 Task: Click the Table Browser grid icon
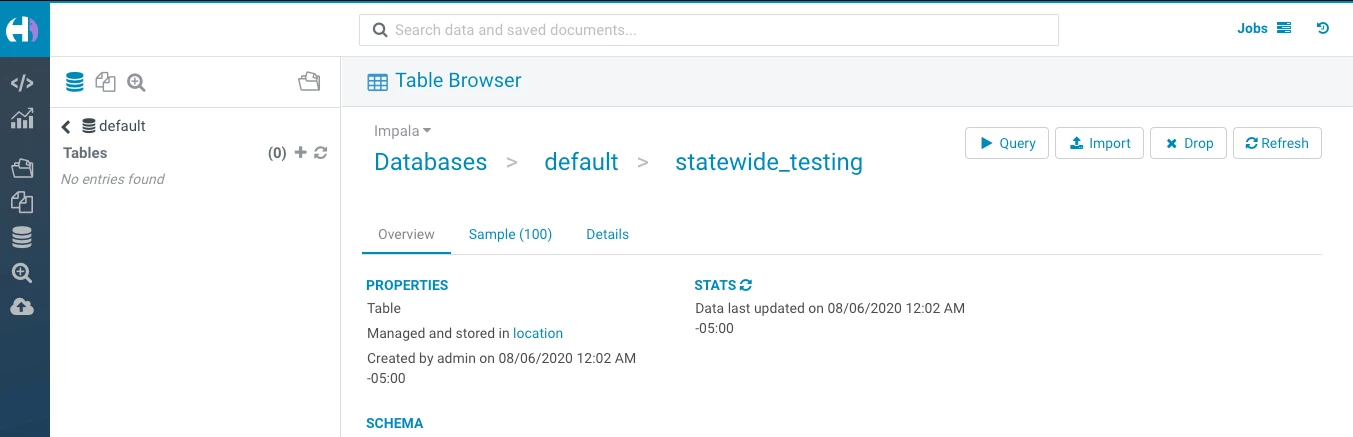pos(377,82)
